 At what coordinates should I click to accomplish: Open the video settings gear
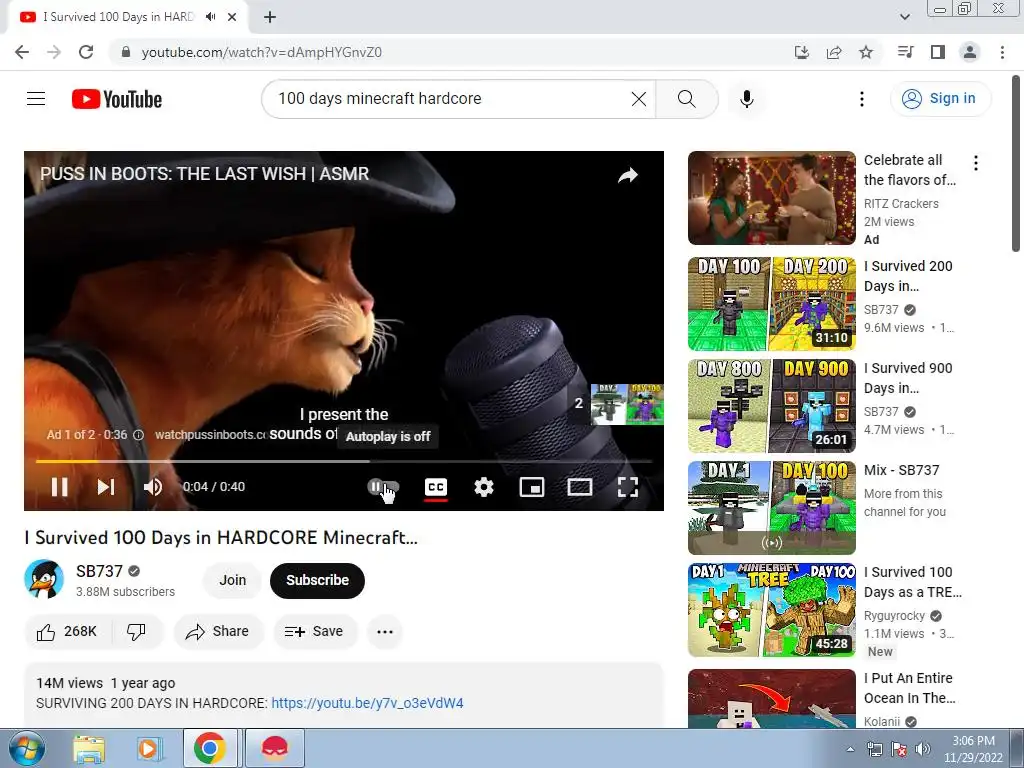point(484,487)
